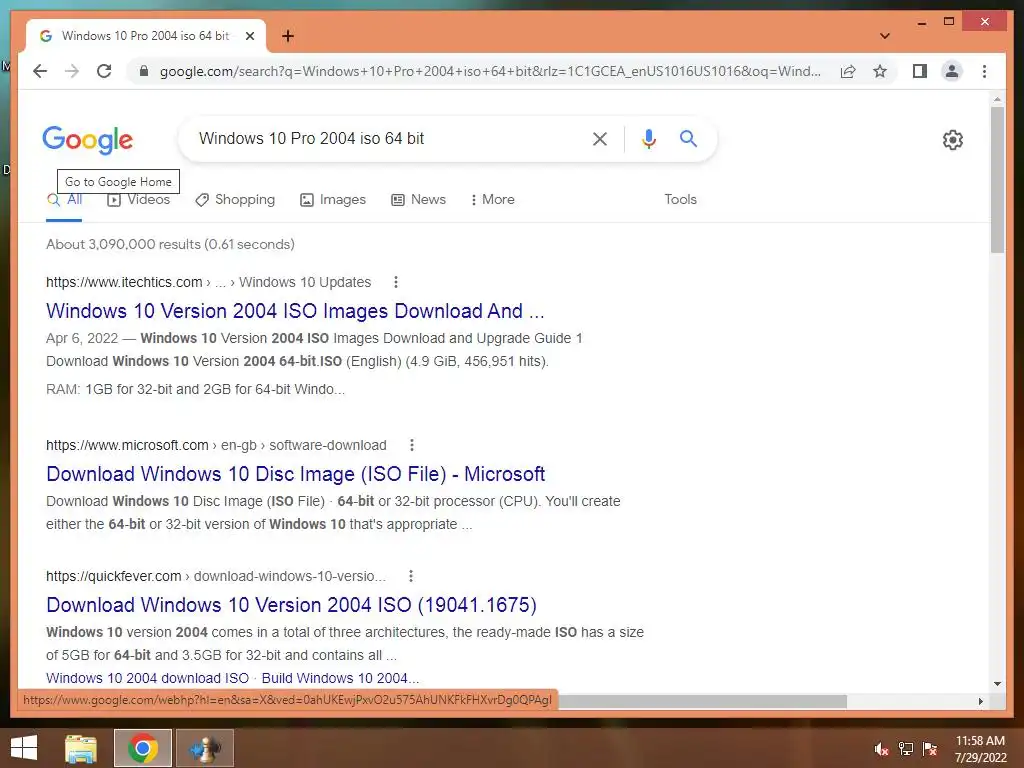Open a new tab
This screenshot has width=1024, height=768.
pyautogui.click(x=287, y=36)
